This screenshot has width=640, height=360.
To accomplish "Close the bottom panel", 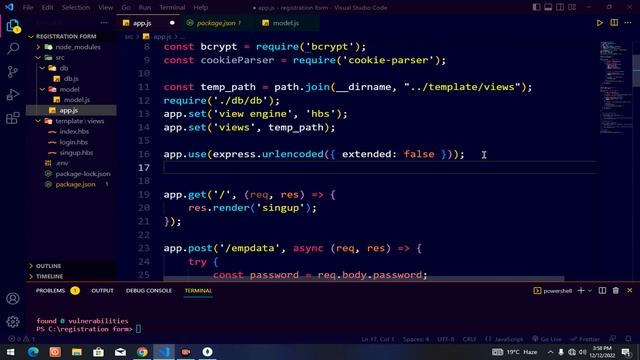I will point(629,291).
